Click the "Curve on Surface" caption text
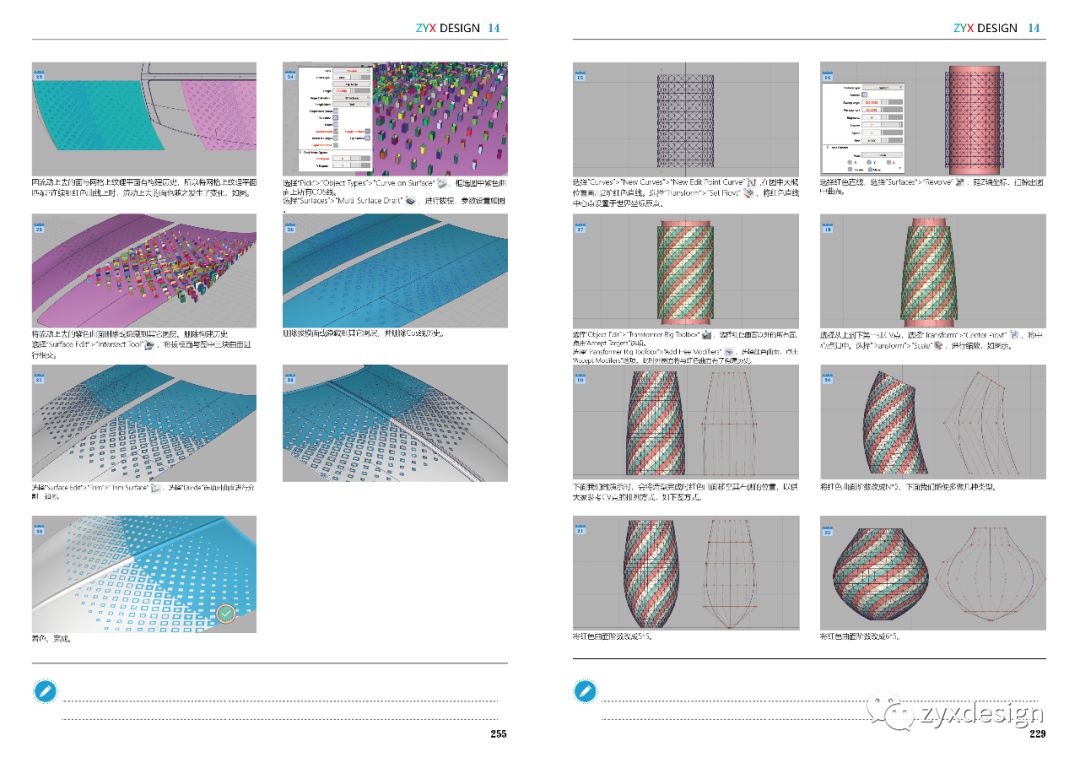The image size is (1080, 763). point(404,183)
